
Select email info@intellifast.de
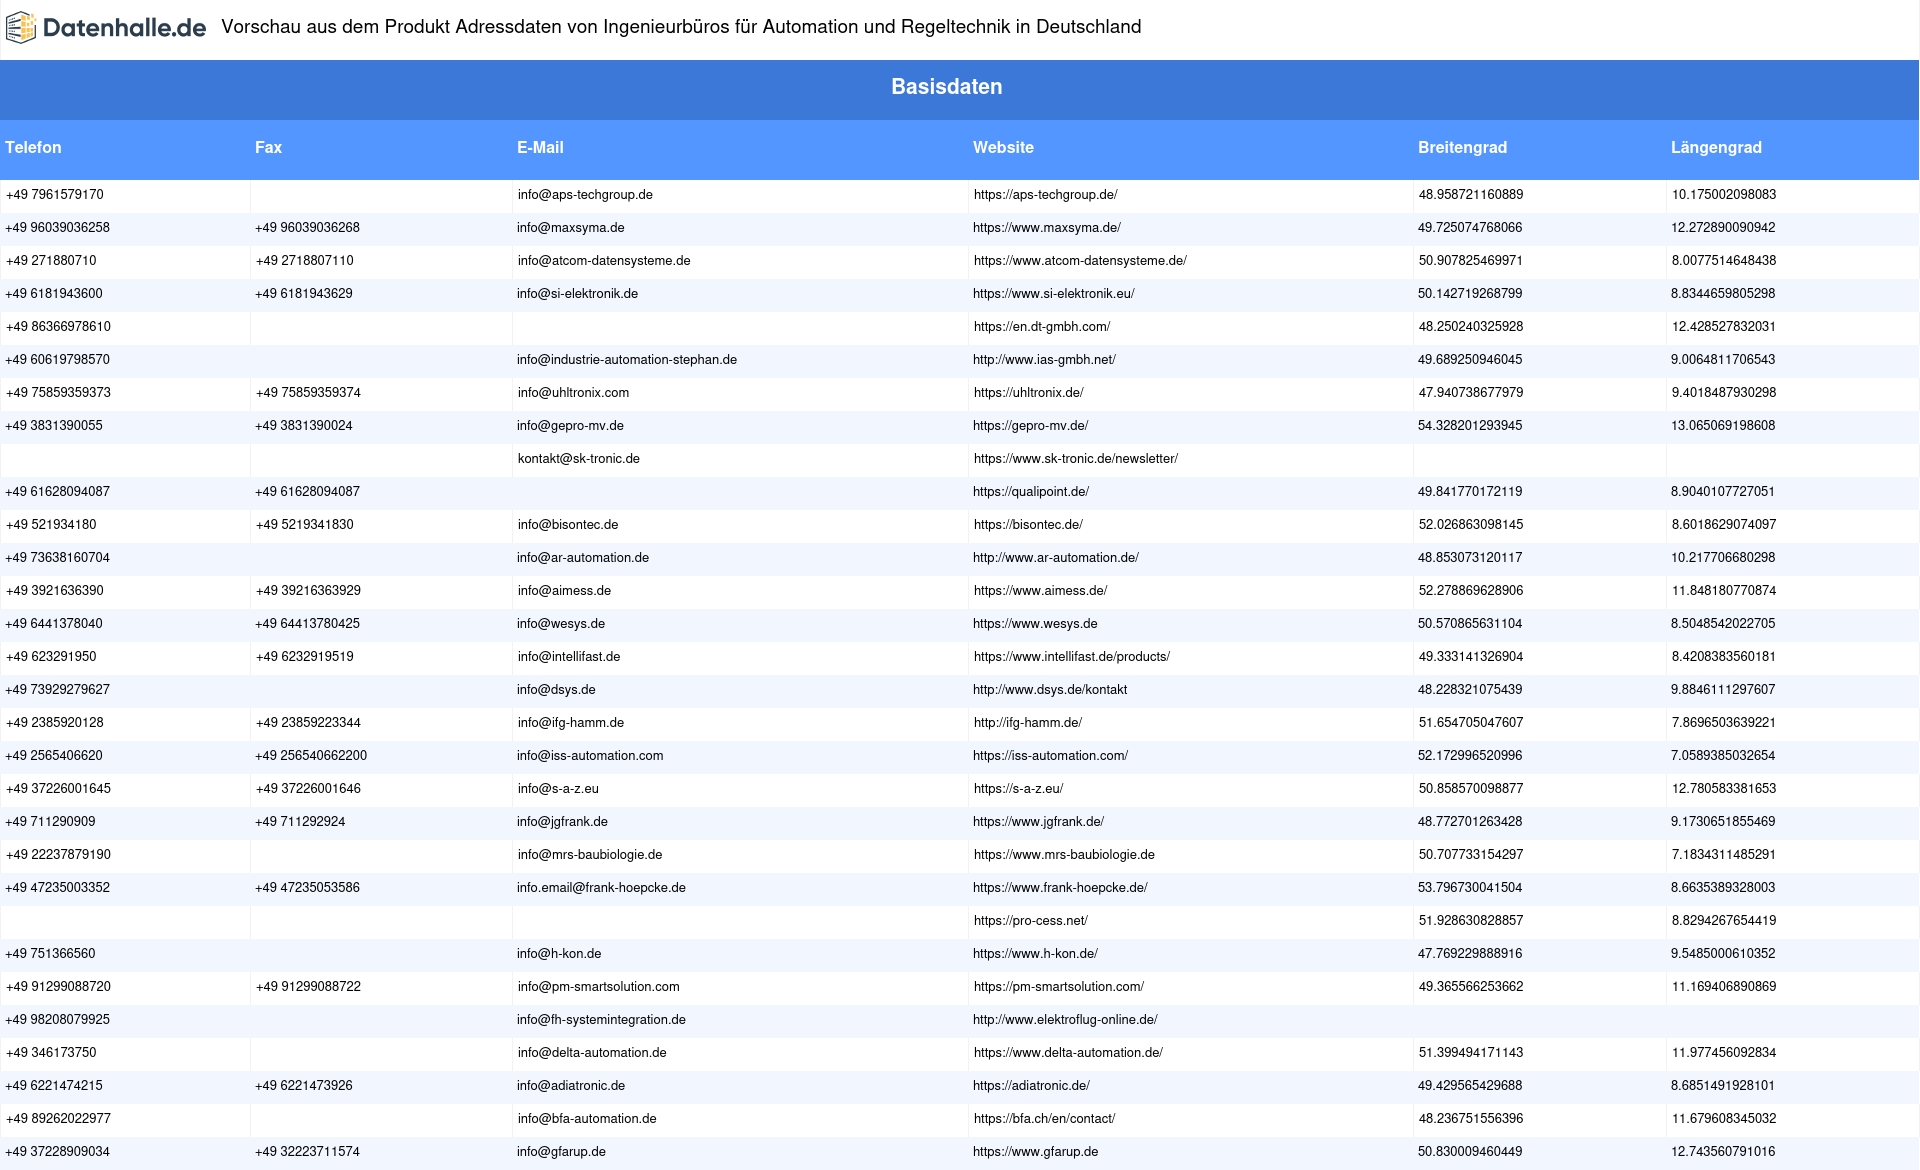(x=569, y=657)
